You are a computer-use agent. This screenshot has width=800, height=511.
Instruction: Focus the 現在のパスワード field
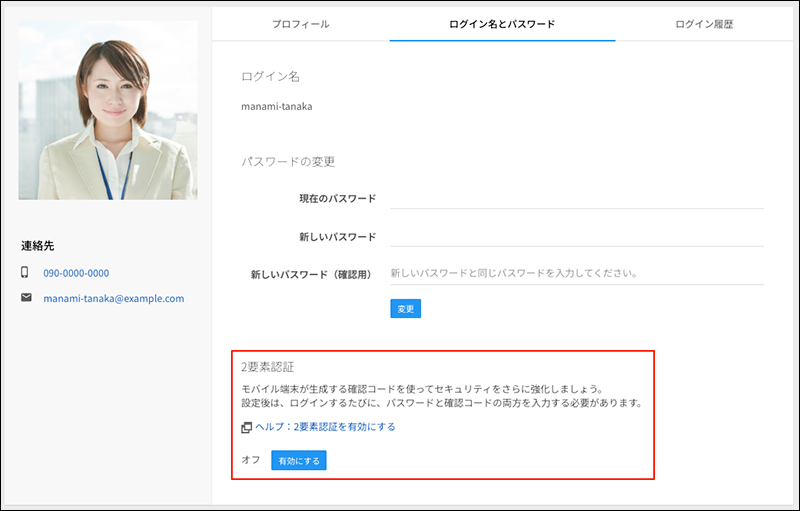coord(577,198)
